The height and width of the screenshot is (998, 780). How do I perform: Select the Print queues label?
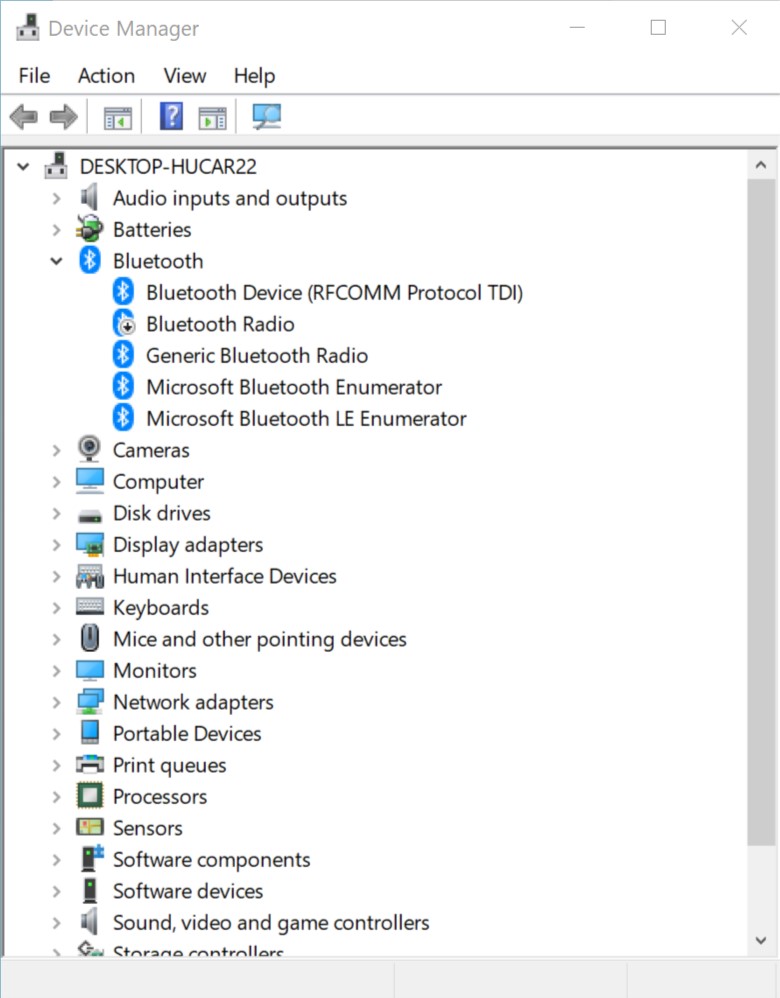tap(169, 765)
